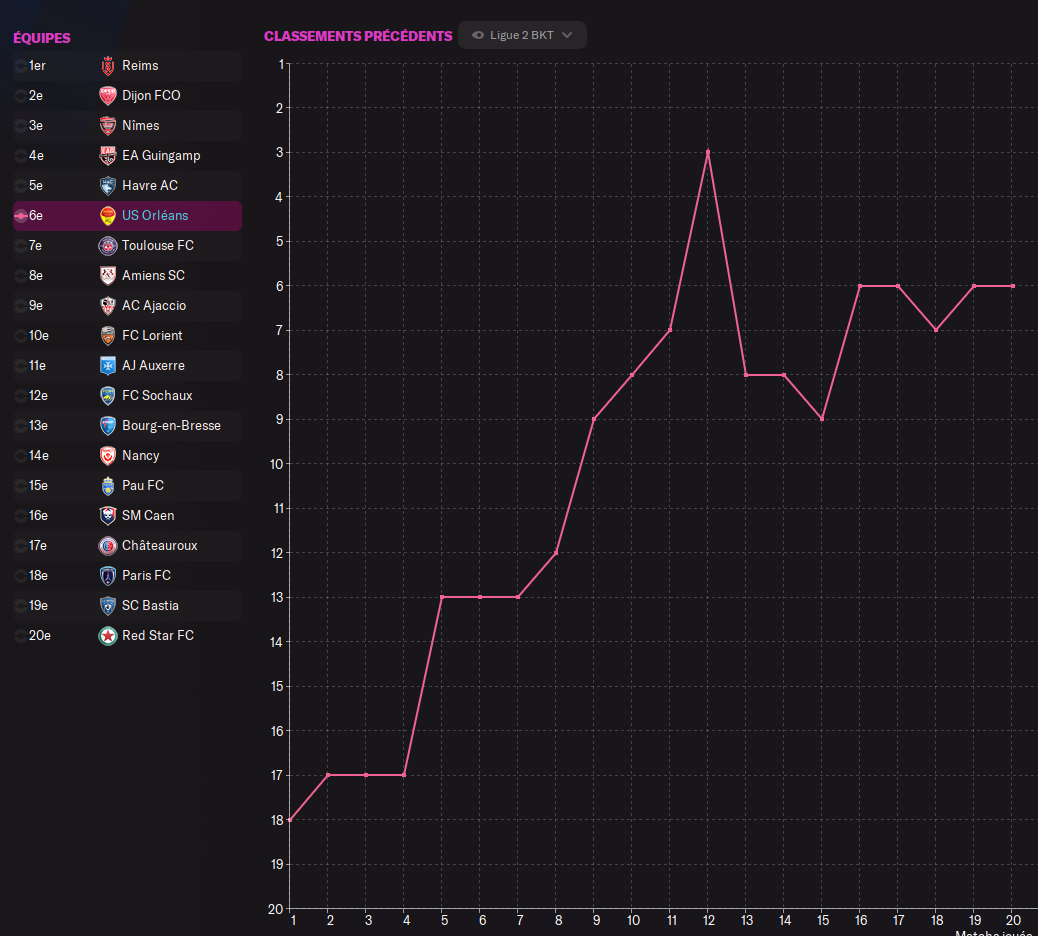Click the Reims club badge
1038x936 pixels.
tap(107, 66)
